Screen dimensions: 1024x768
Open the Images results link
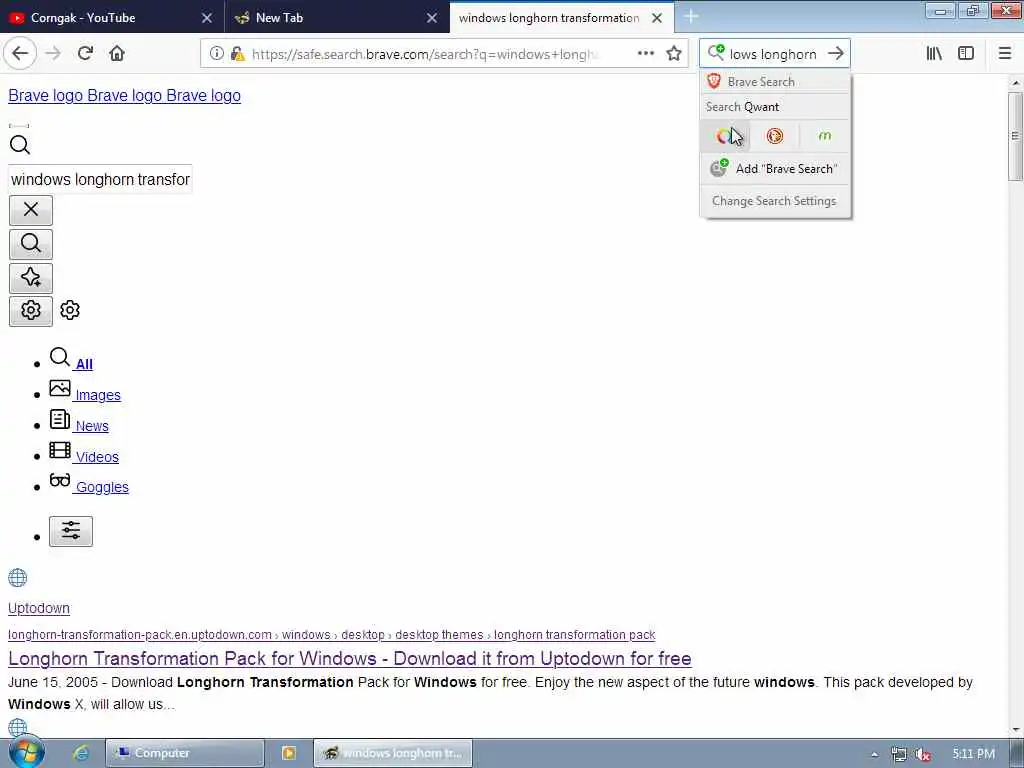98,395
